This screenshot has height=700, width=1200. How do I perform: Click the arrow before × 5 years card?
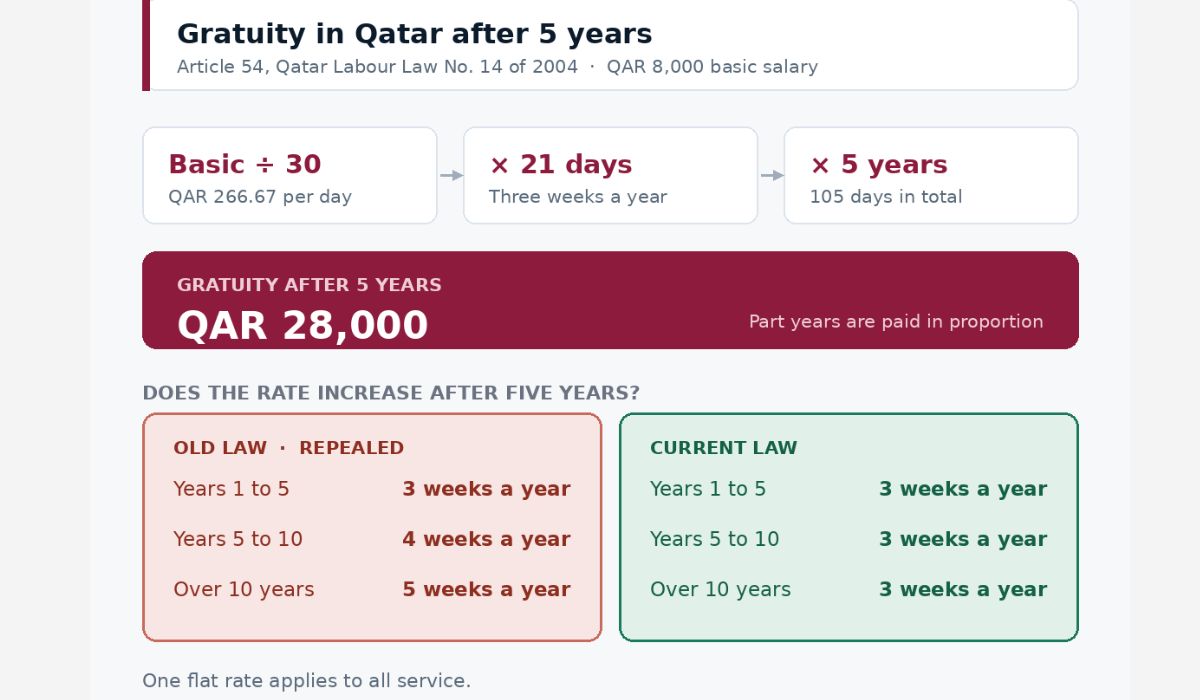[772, 175]
